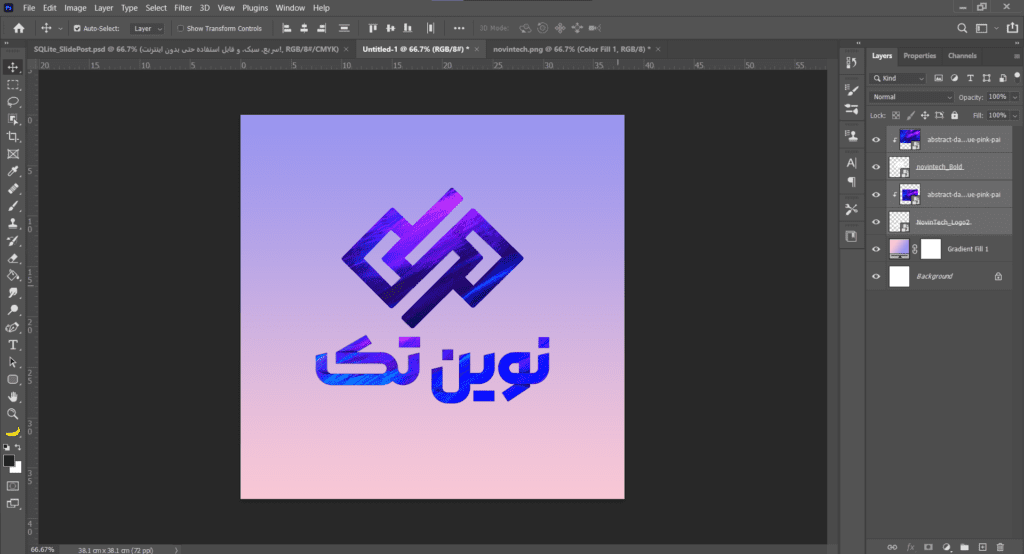Open the blend mode Normal dropdown
The width and height of the screenshot is (1024, 554).
912,97
